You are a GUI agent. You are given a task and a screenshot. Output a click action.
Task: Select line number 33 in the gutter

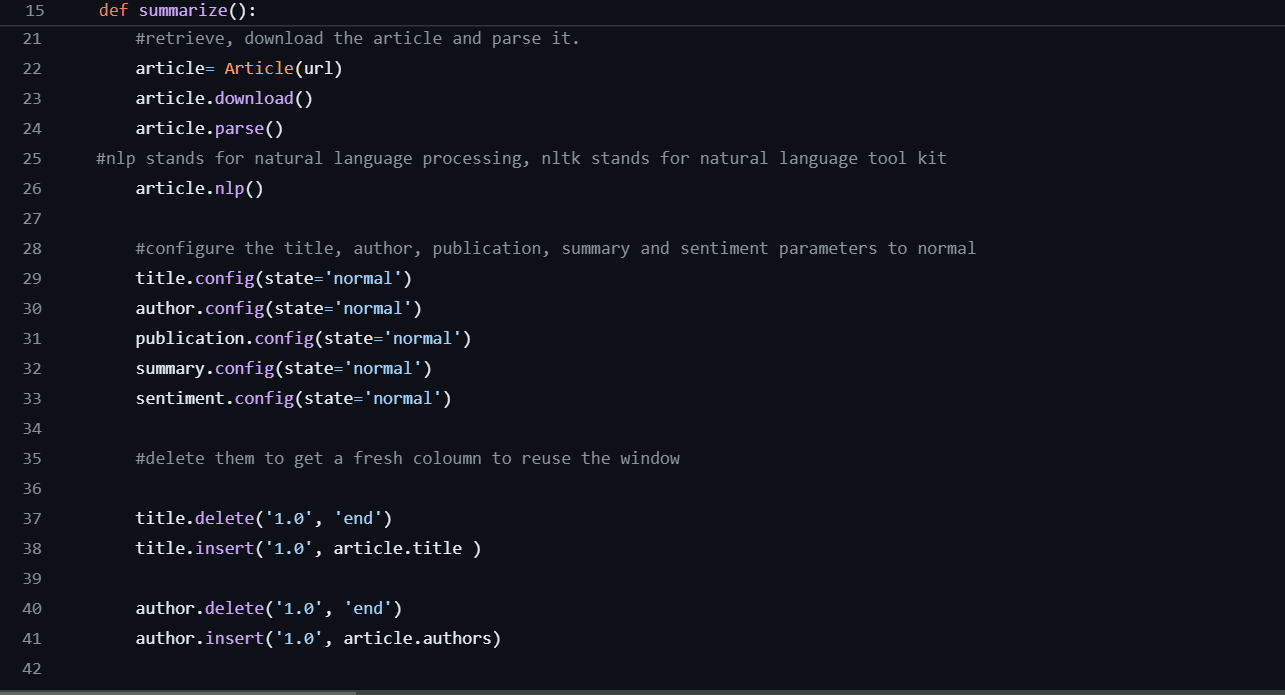(32, 398)
